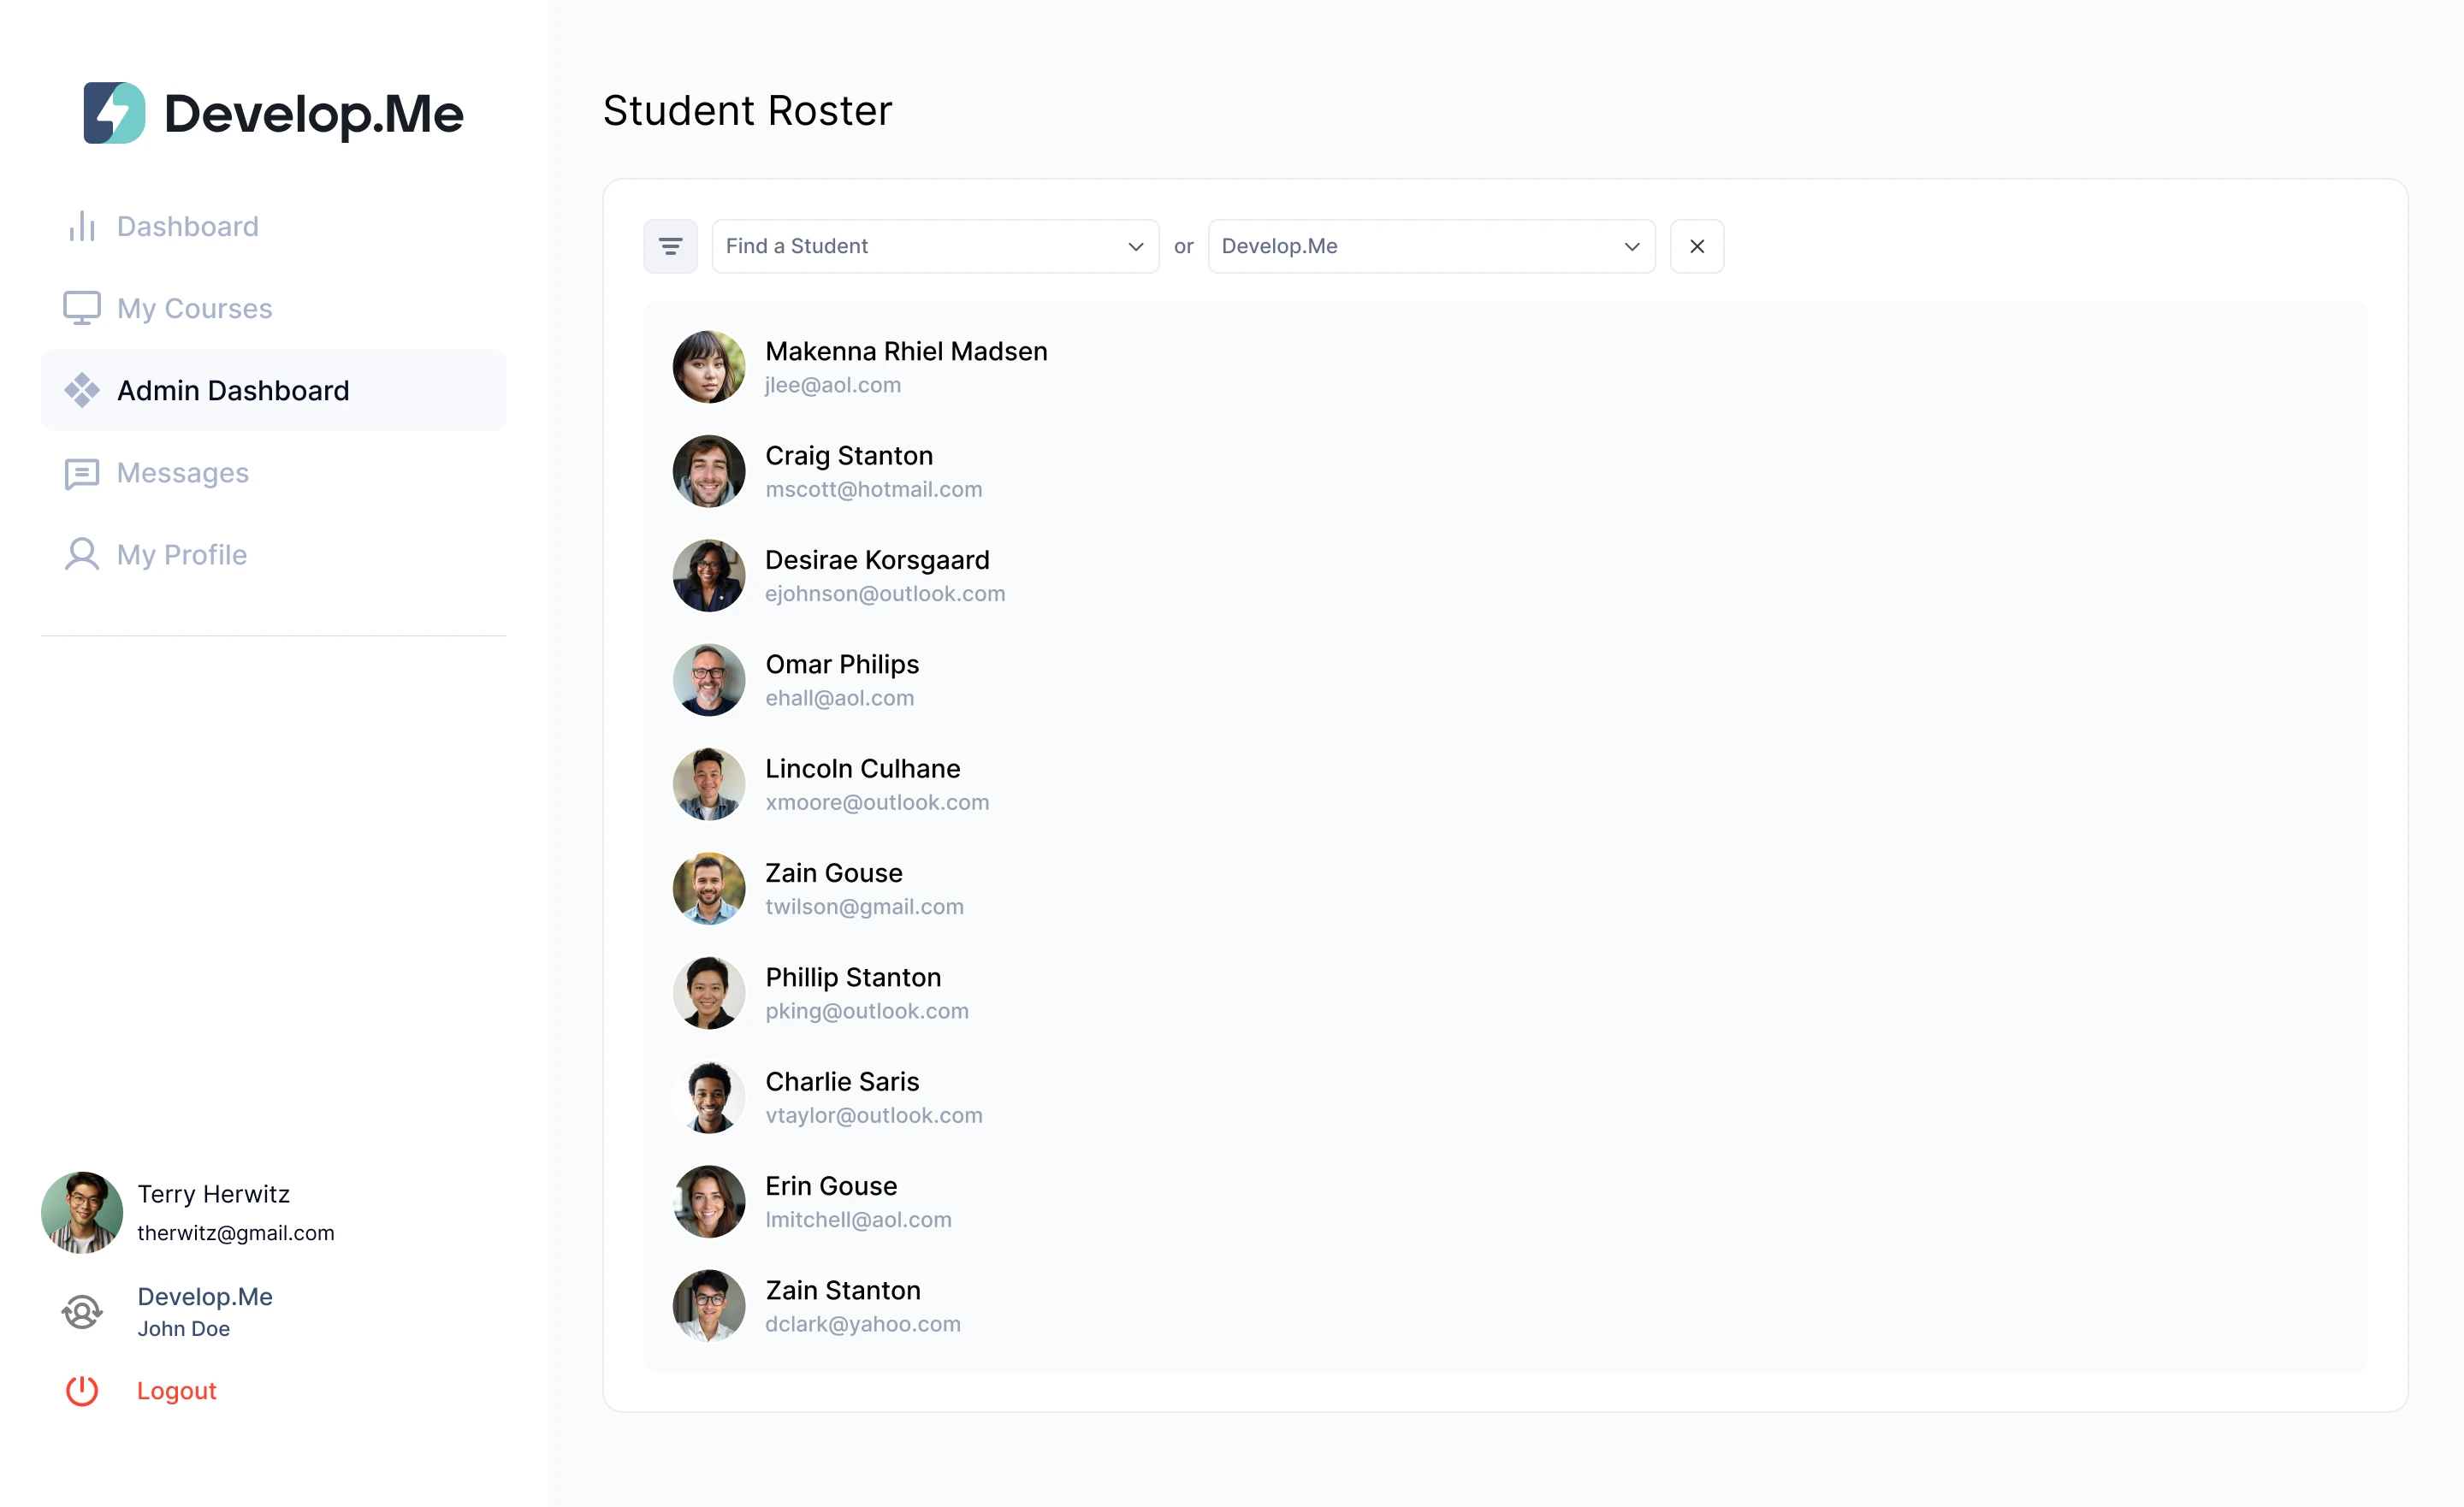Select student Craig Stanton from the roster

pyautogui.click(x=849, y=455)
